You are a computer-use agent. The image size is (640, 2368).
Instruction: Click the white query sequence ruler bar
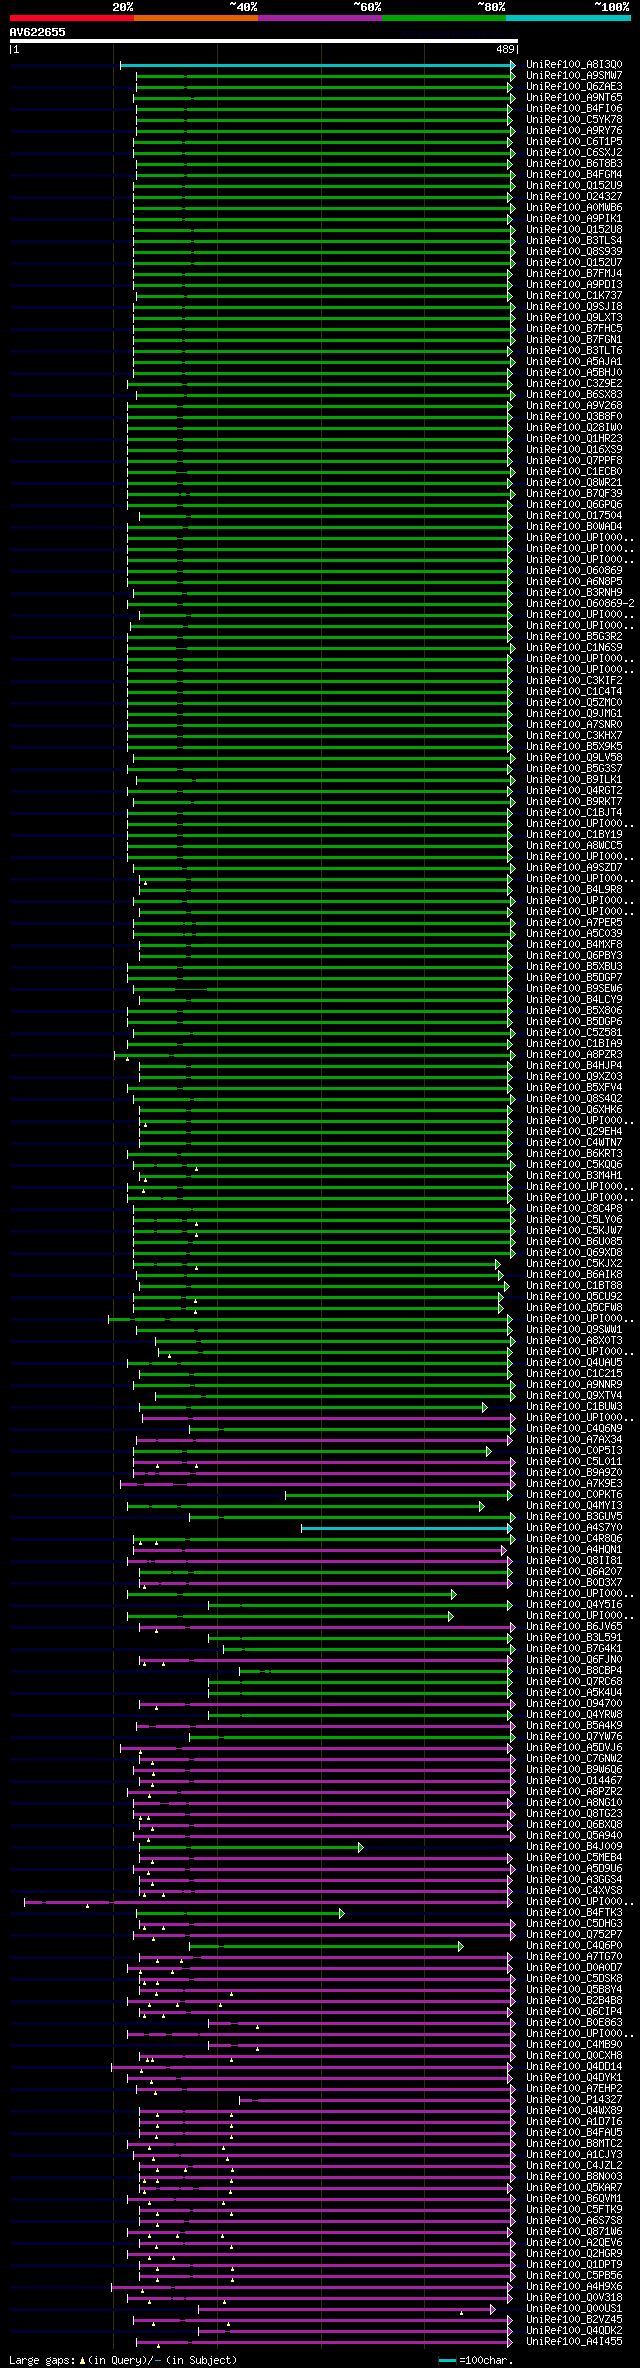click(x=264, y=41)
